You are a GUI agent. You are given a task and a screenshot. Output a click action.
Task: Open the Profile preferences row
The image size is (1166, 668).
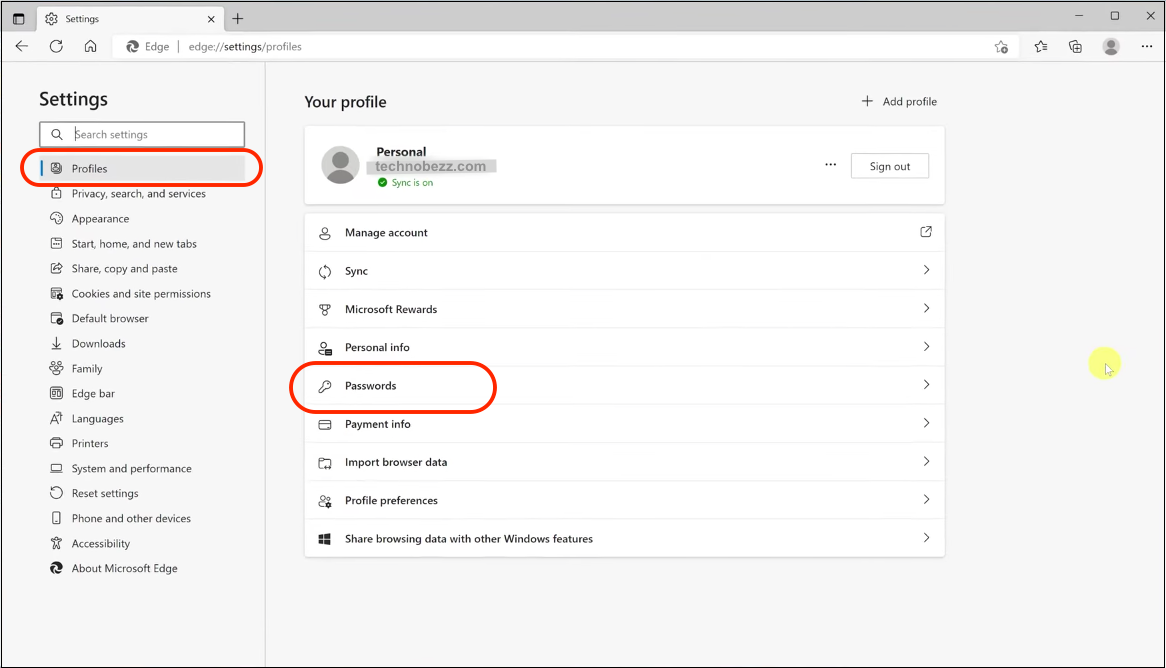click(625, 501)
